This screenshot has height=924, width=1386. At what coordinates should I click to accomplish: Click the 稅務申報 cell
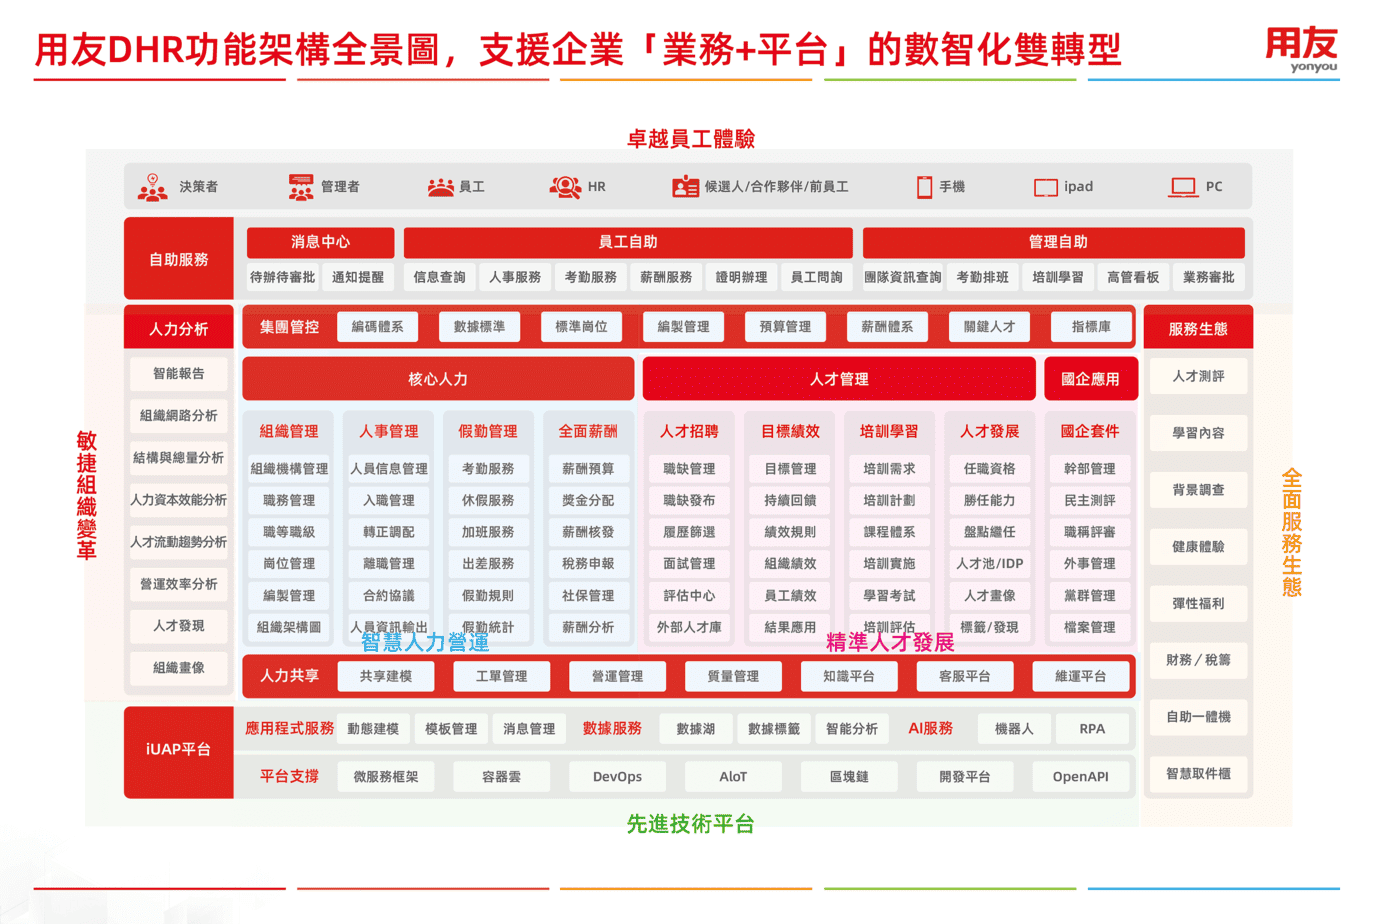(x=588, y=564)
